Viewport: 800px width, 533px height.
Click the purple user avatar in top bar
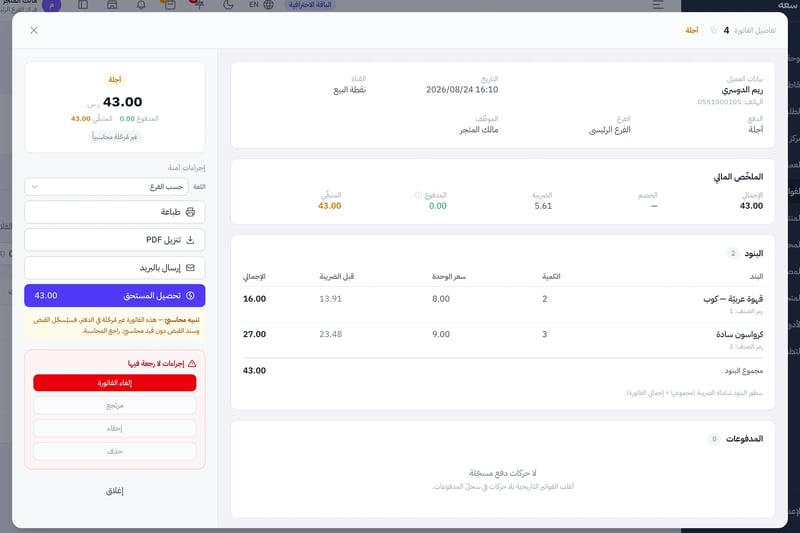coord(52,5)
